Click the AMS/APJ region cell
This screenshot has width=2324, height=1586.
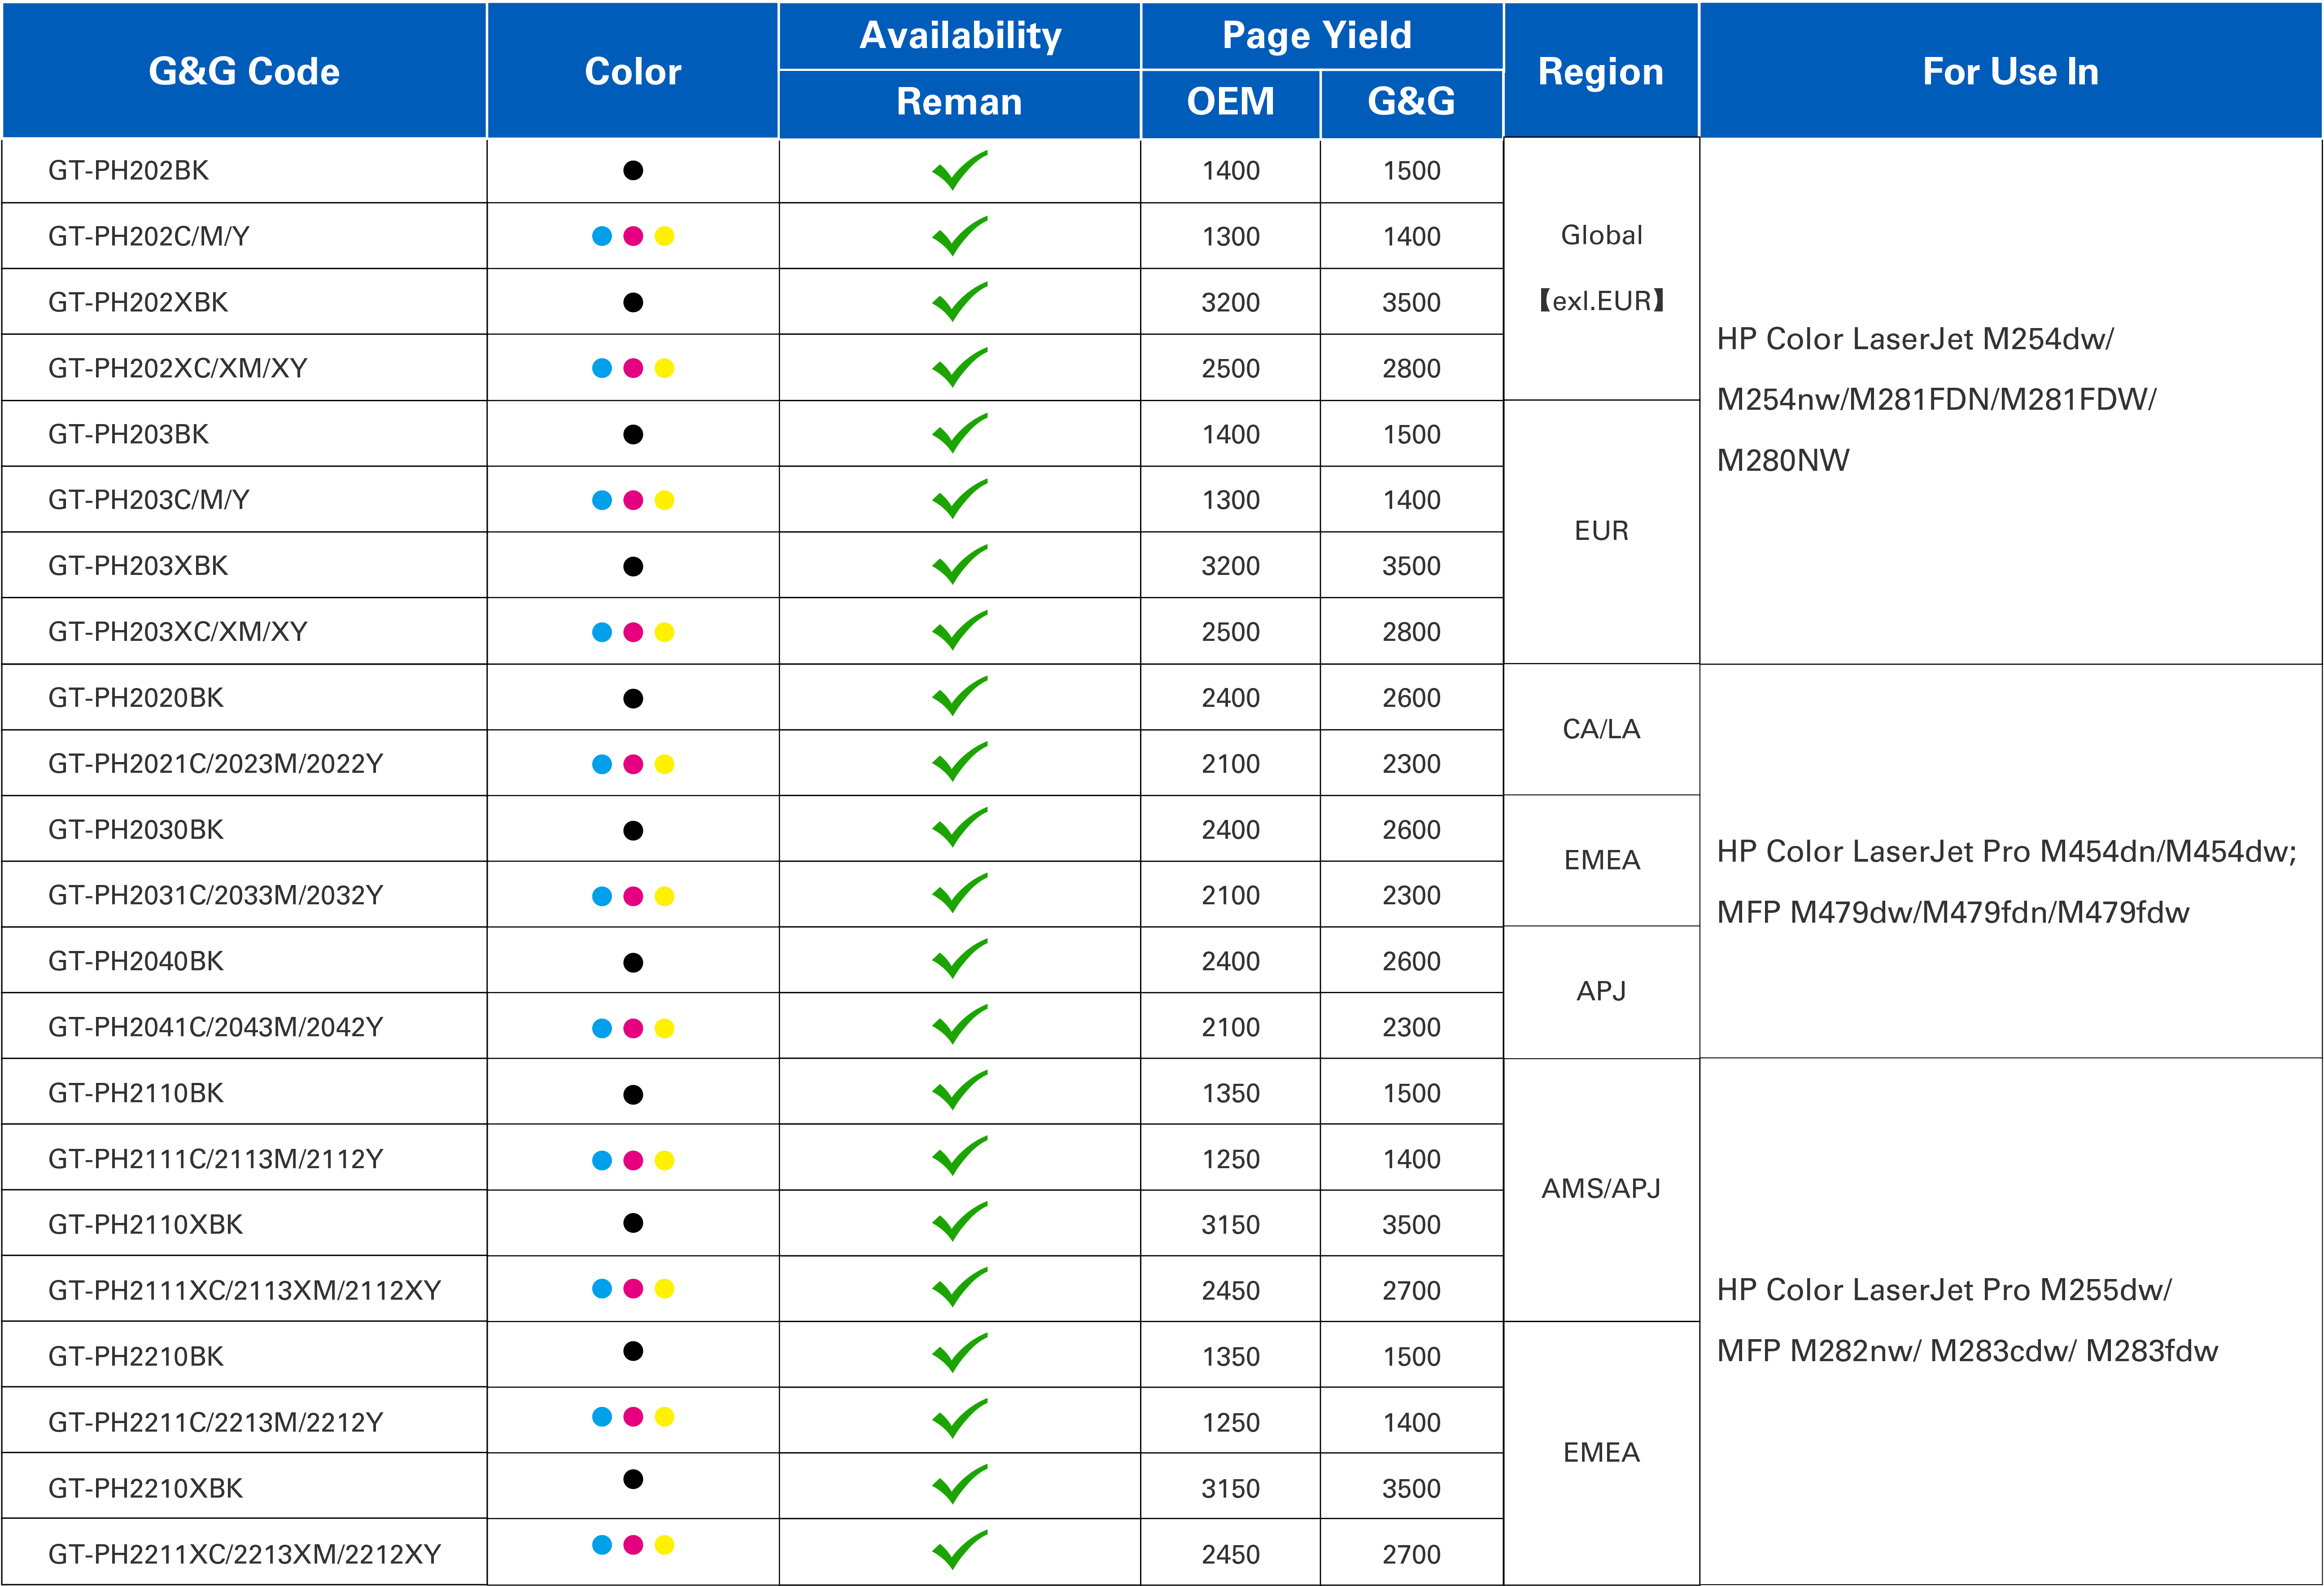tap(1601, 1188)
